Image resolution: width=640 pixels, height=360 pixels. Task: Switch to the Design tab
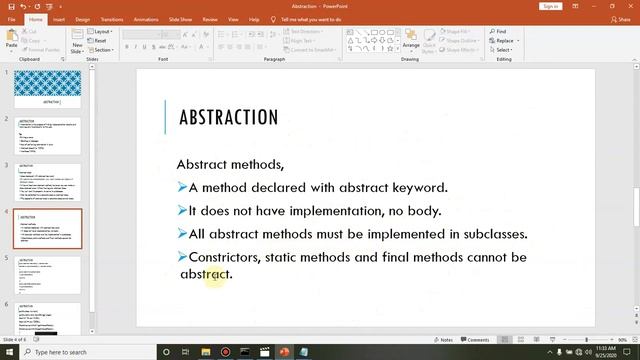click(82, 20)
